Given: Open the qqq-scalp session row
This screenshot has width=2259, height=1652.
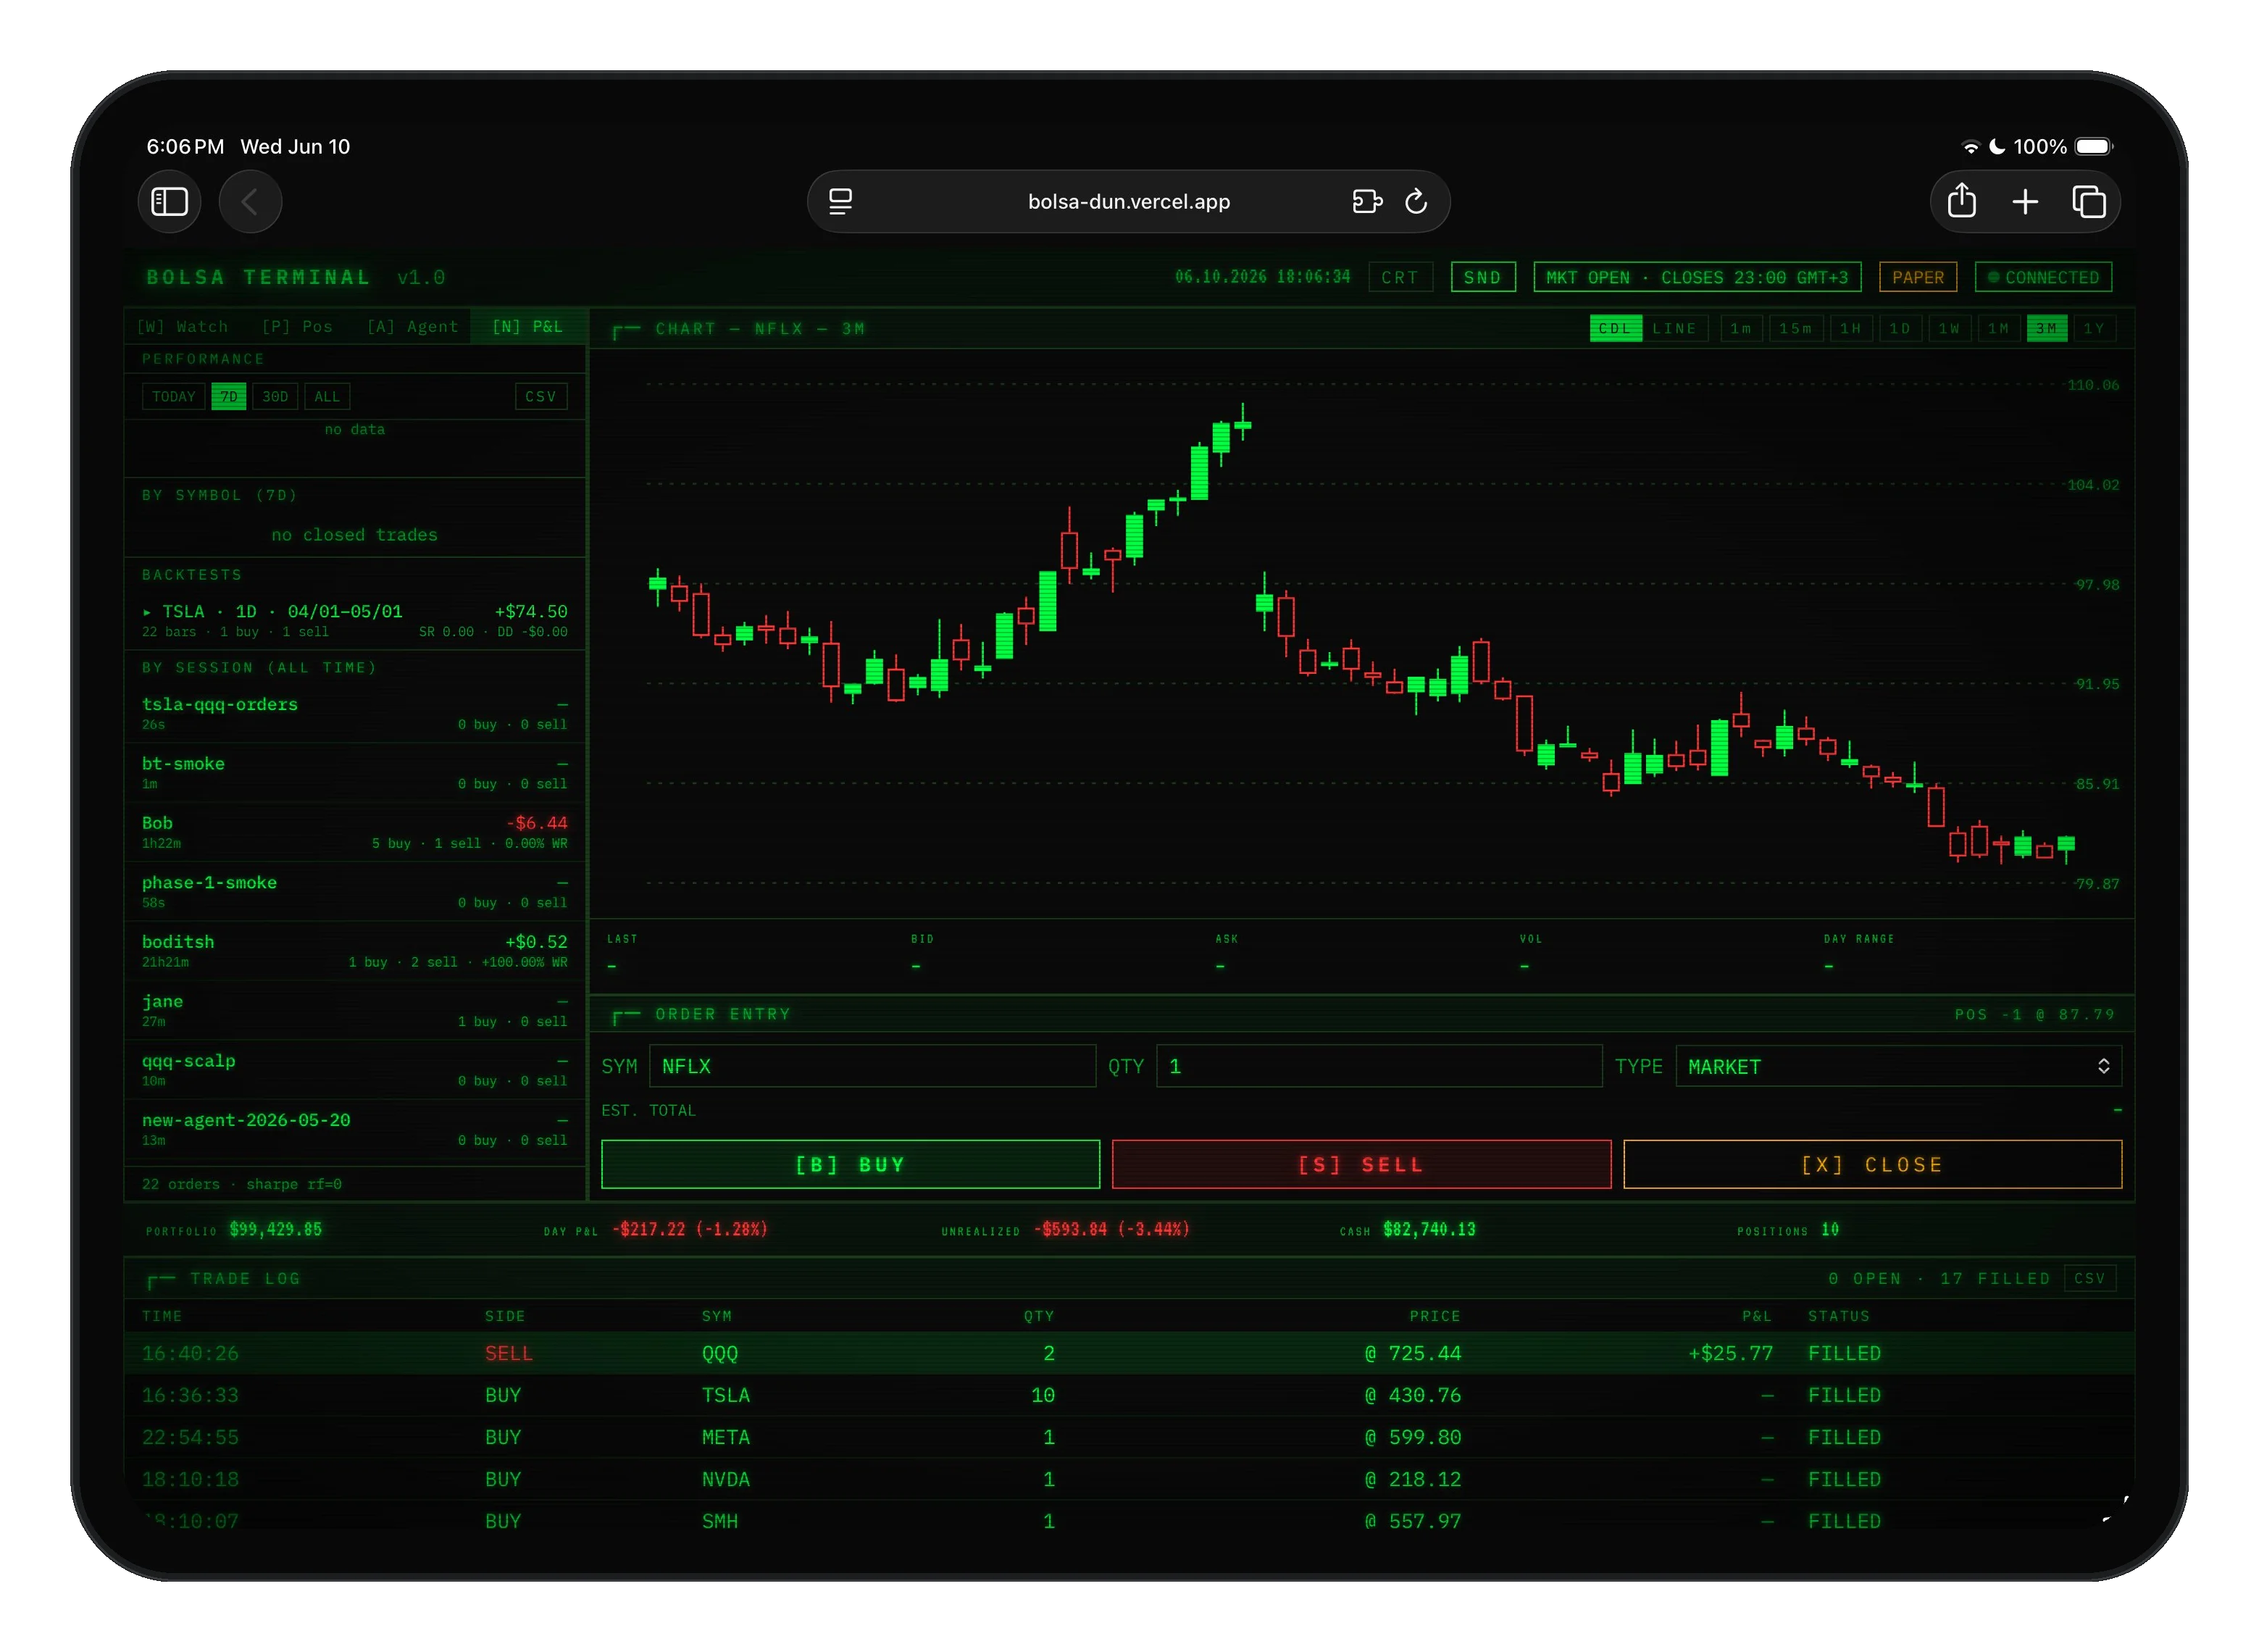Looking at the screenshot, I should (354, 1069).
